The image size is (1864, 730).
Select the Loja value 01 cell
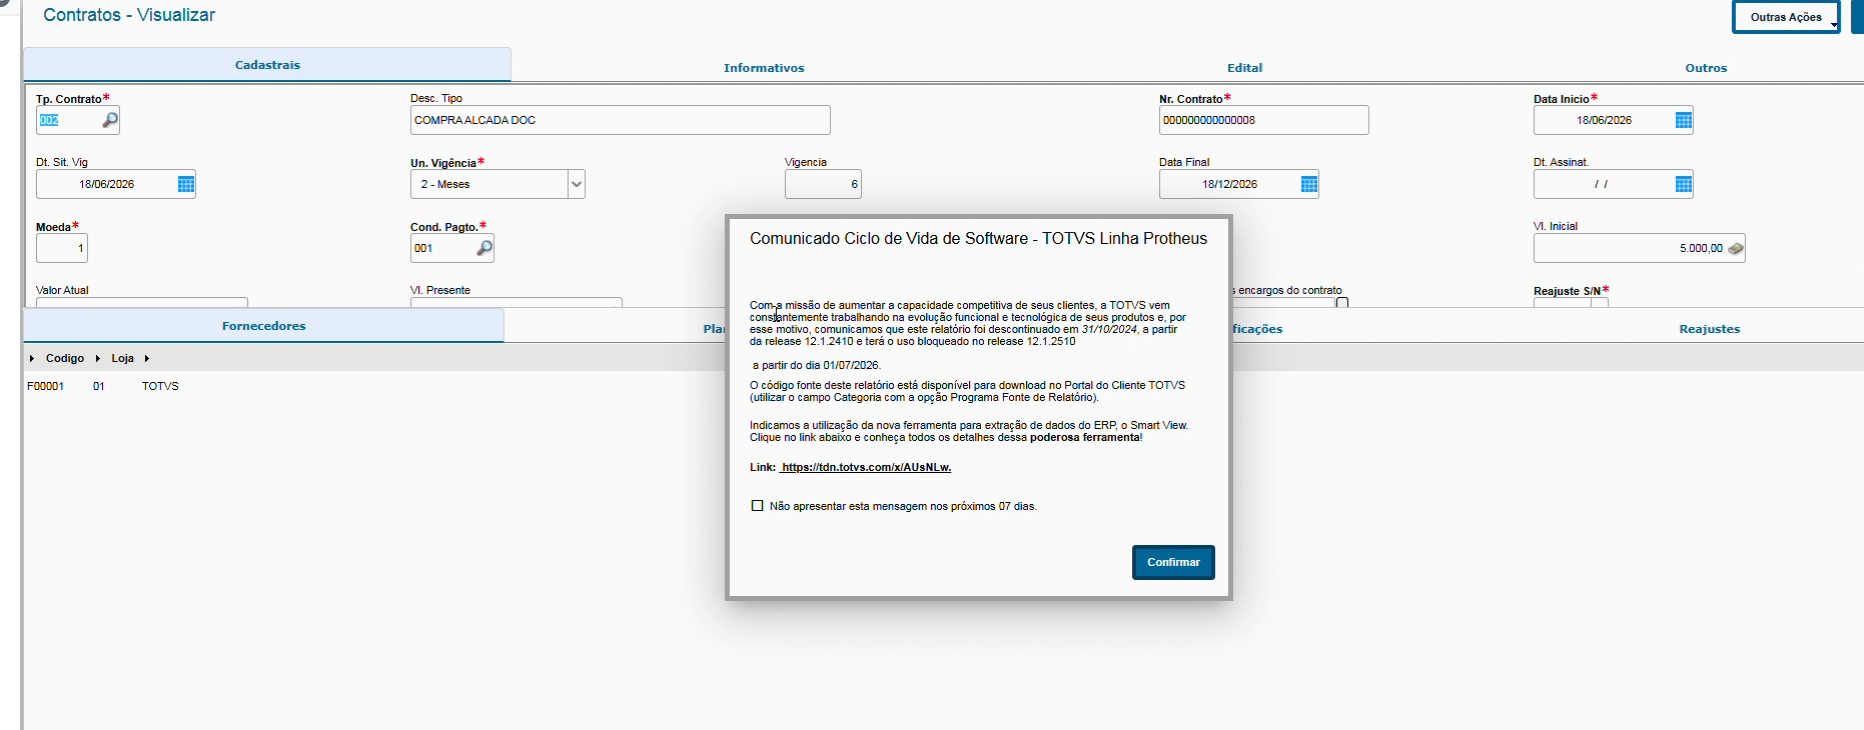99,386
